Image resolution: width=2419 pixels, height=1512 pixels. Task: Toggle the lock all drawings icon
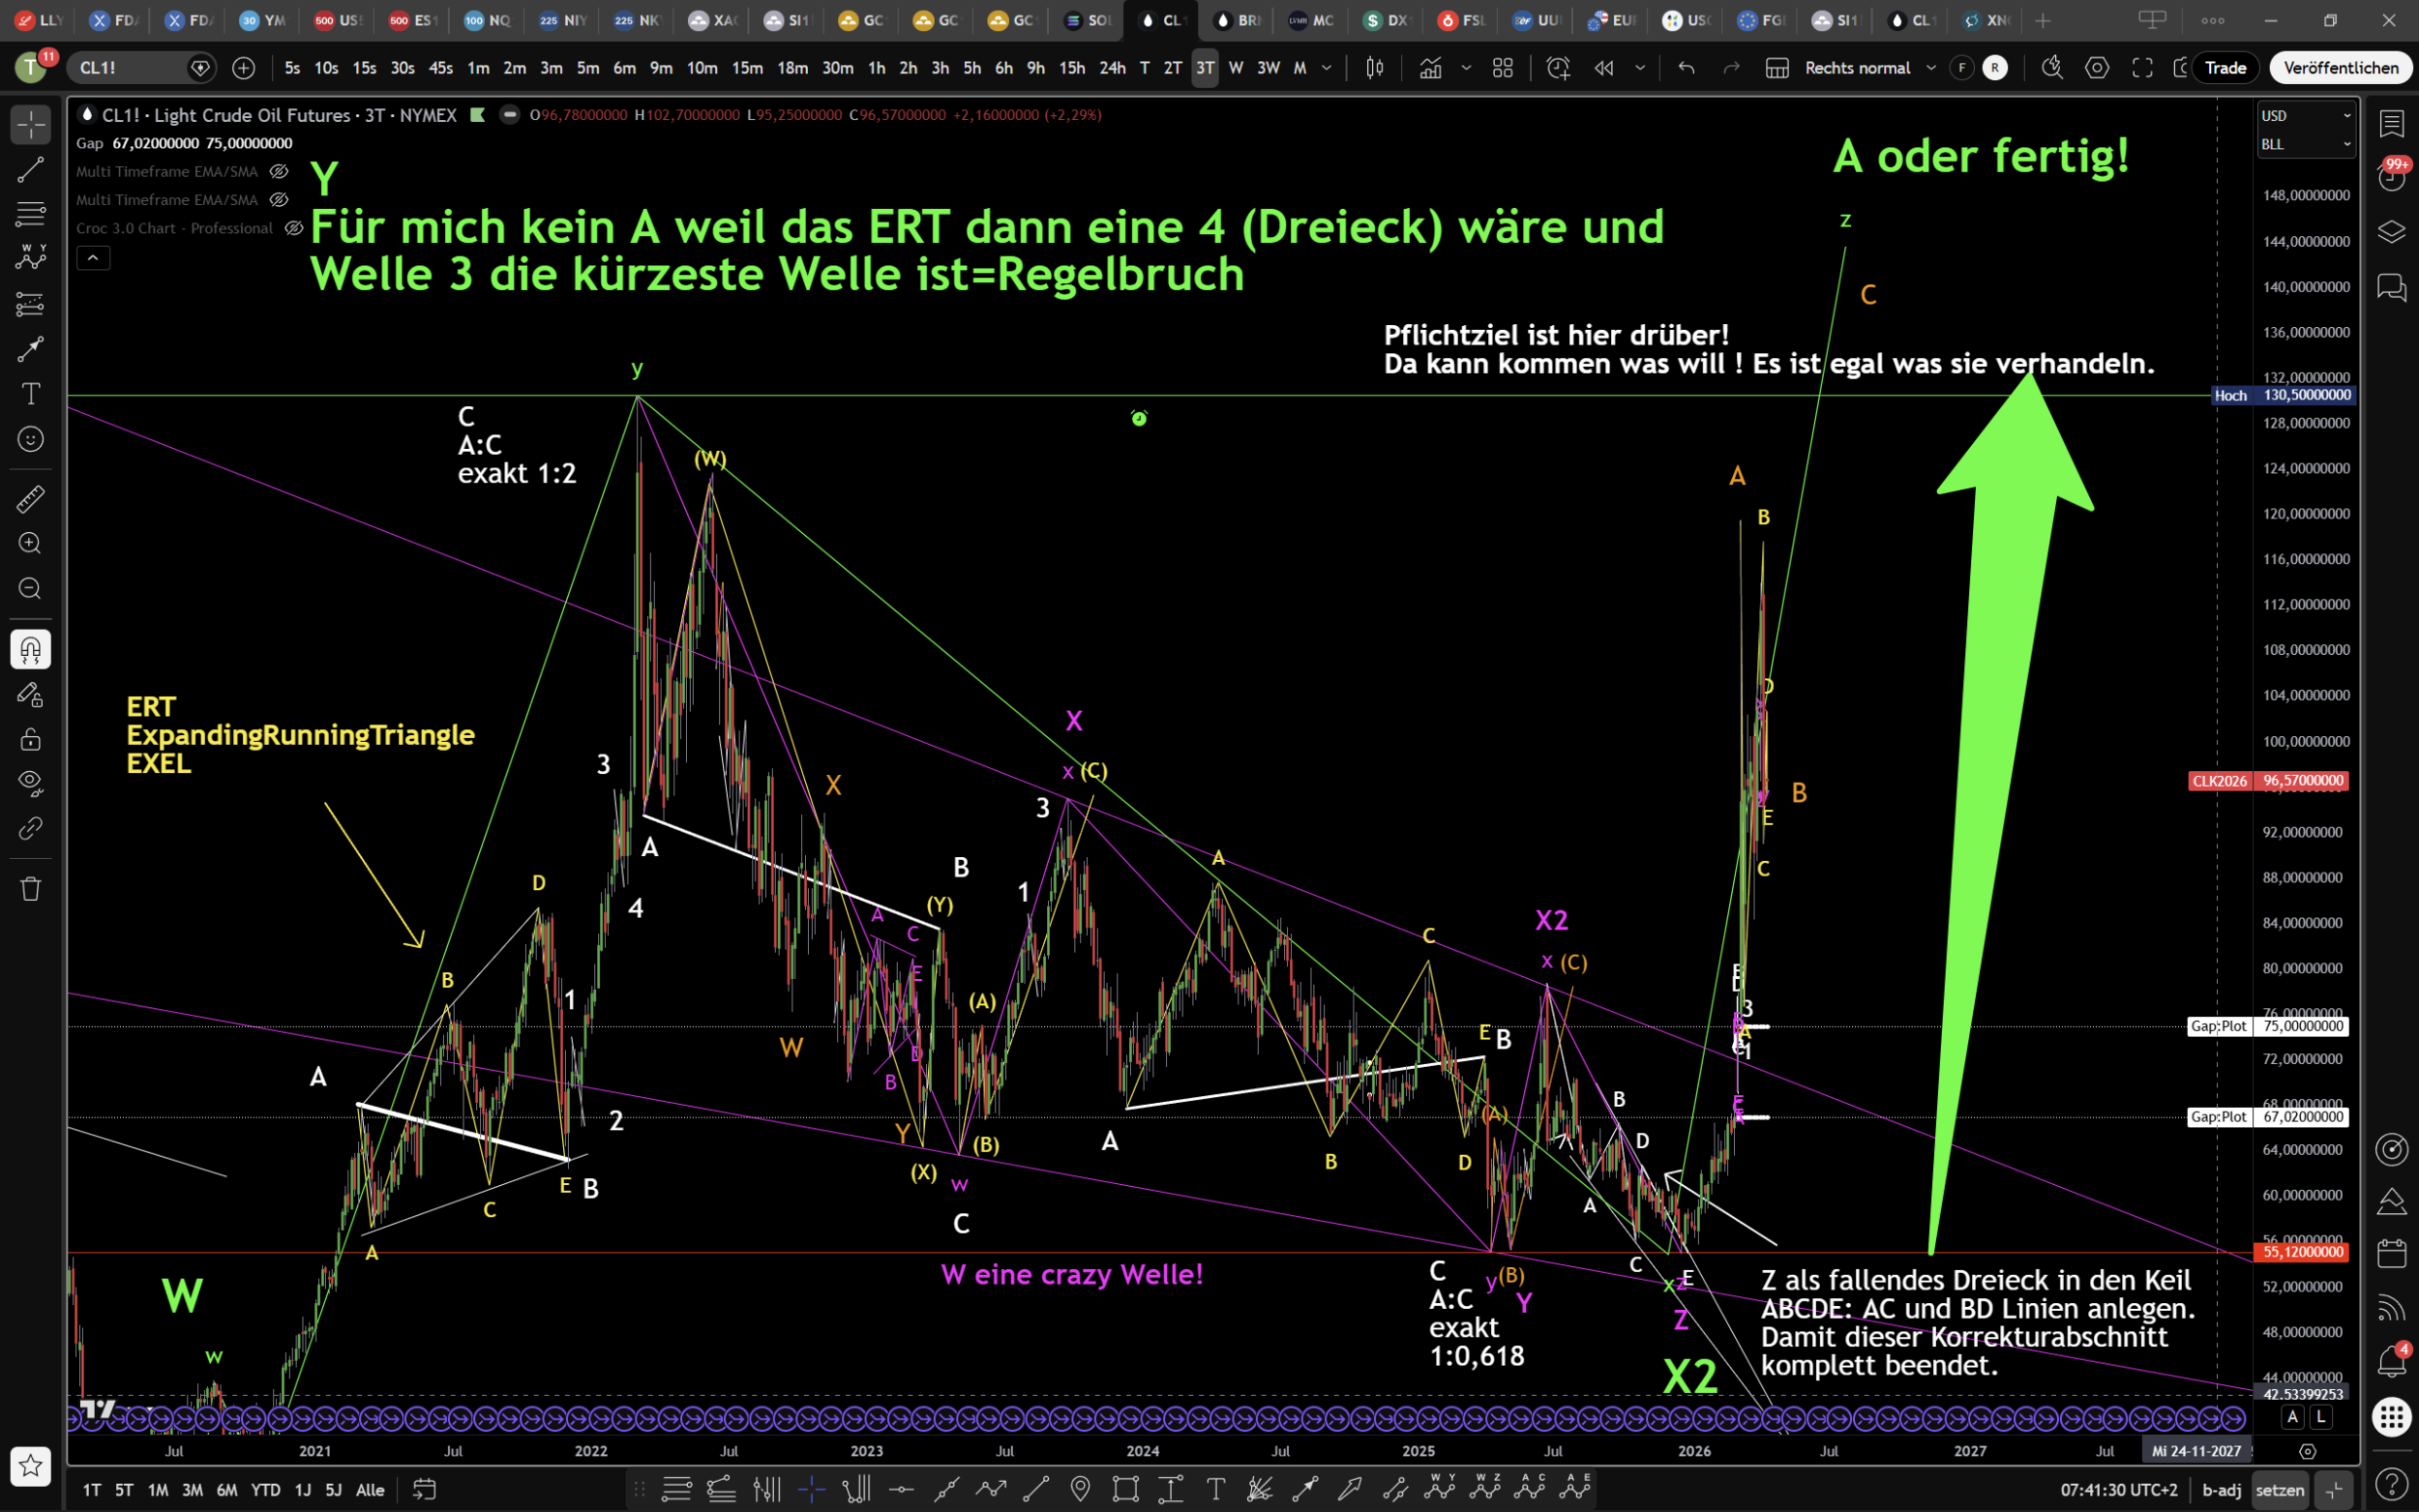click(x=30, y=740)
